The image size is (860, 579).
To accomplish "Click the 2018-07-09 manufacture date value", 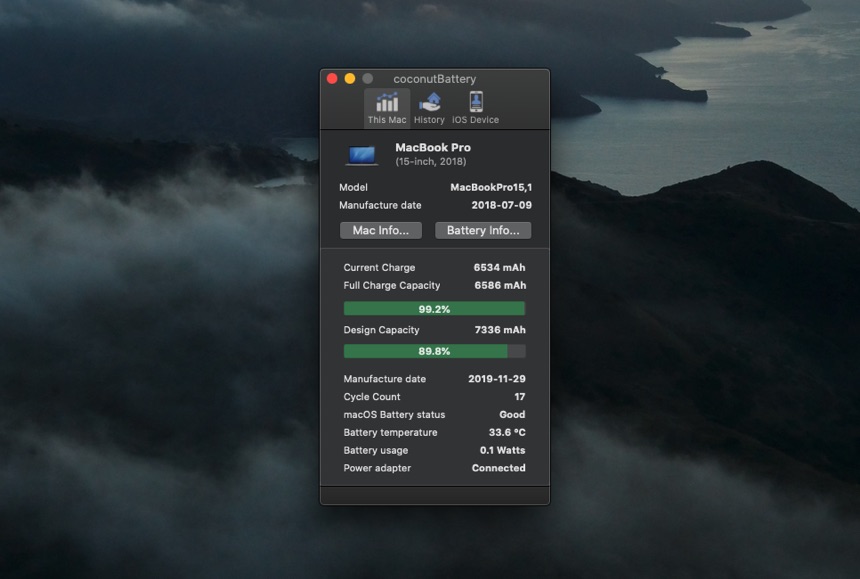I will click(x=501, y=205).
